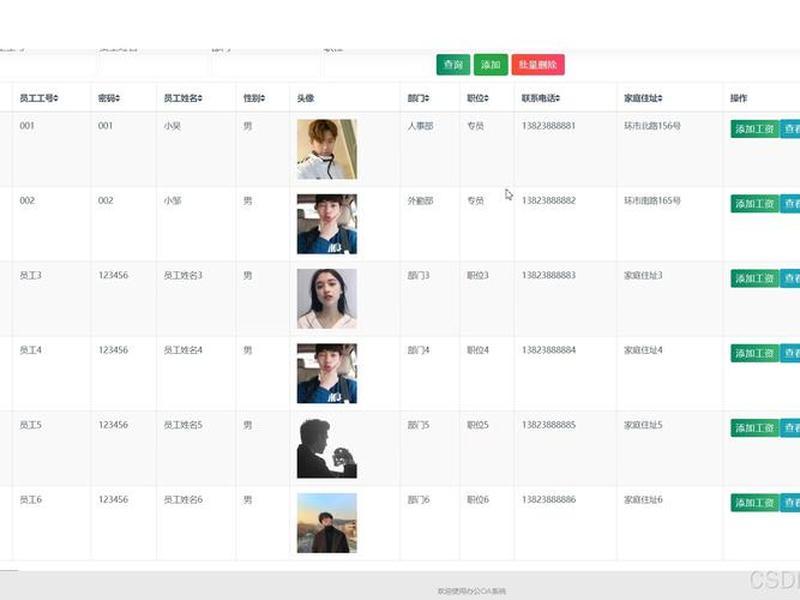Screen dimensions: 800x600
Task: Select the 部门6 department cell
Action: click(418, 499)
